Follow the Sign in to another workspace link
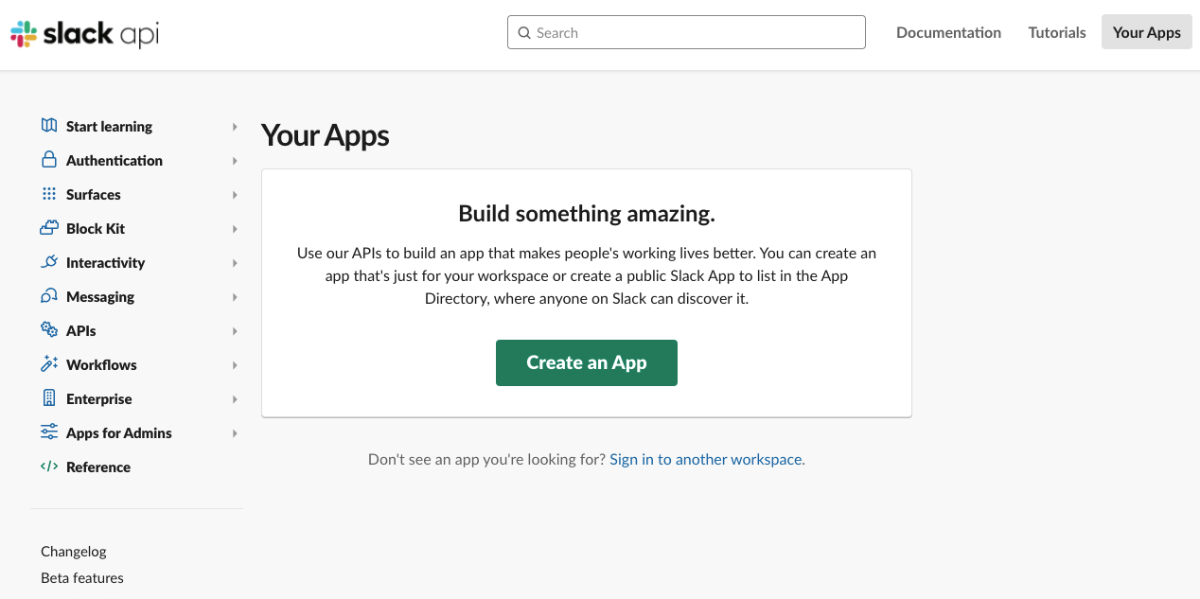This screenshot has width=1200, height=599. pyautogui.click(x=706, y=460)
